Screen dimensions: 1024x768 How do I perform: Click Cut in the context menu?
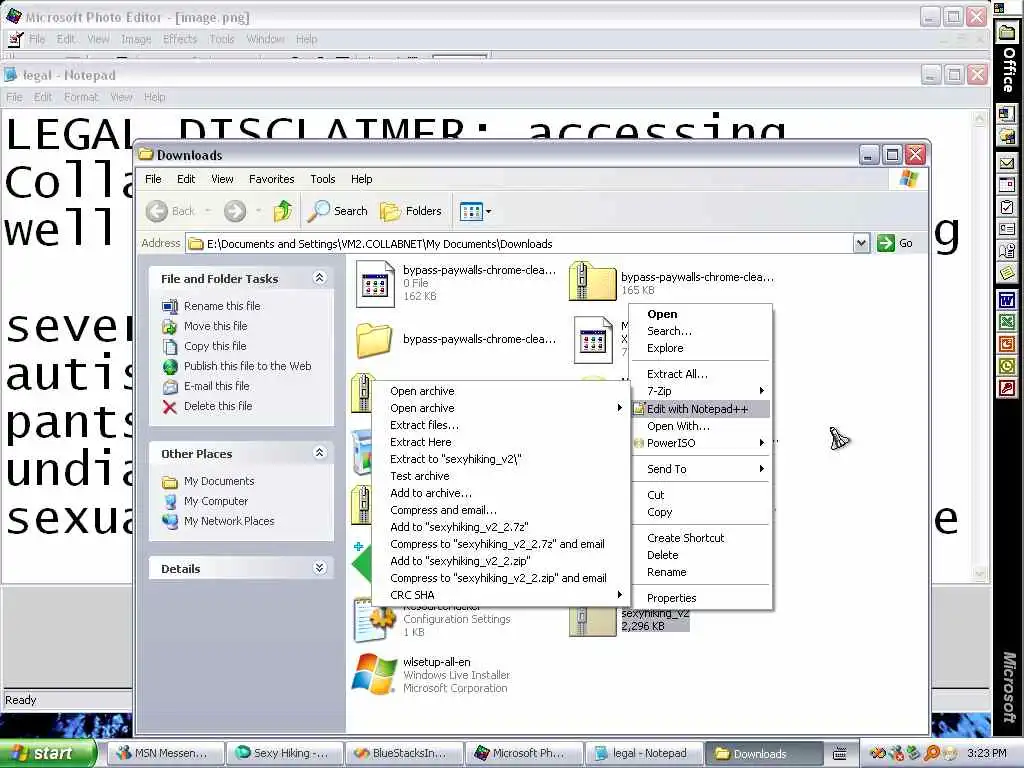coord(701,495)
